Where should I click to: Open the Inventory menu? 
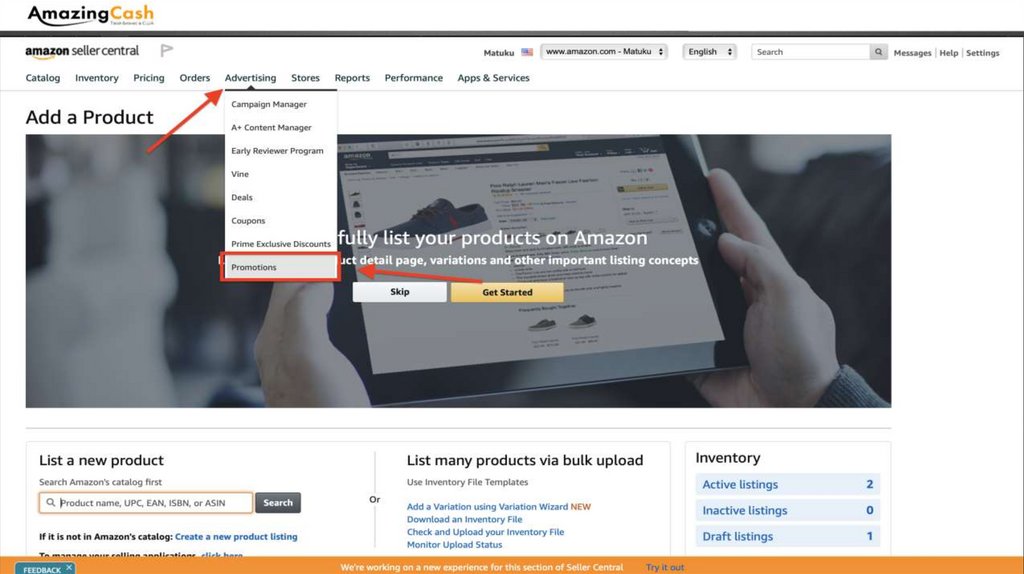pos(97,78)
